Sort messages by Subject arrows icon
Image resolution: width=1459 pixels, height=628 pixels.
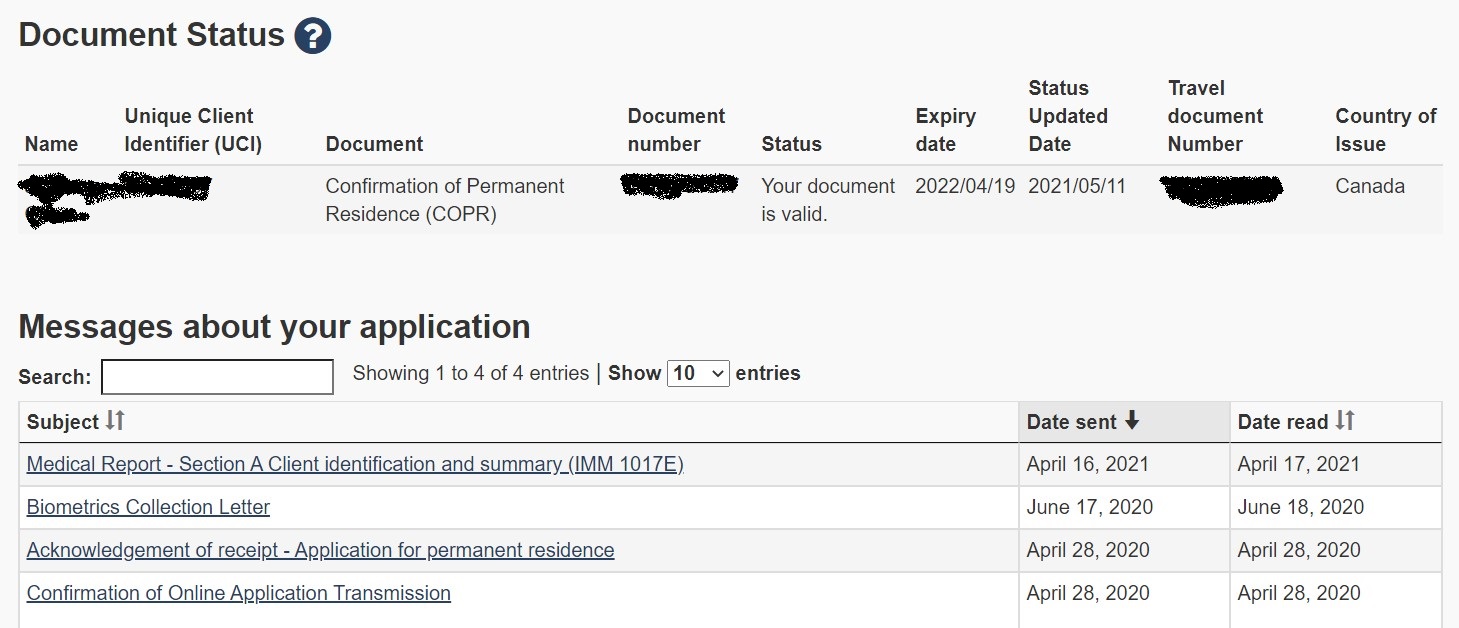pyautogui.click(x=115, y=421)
